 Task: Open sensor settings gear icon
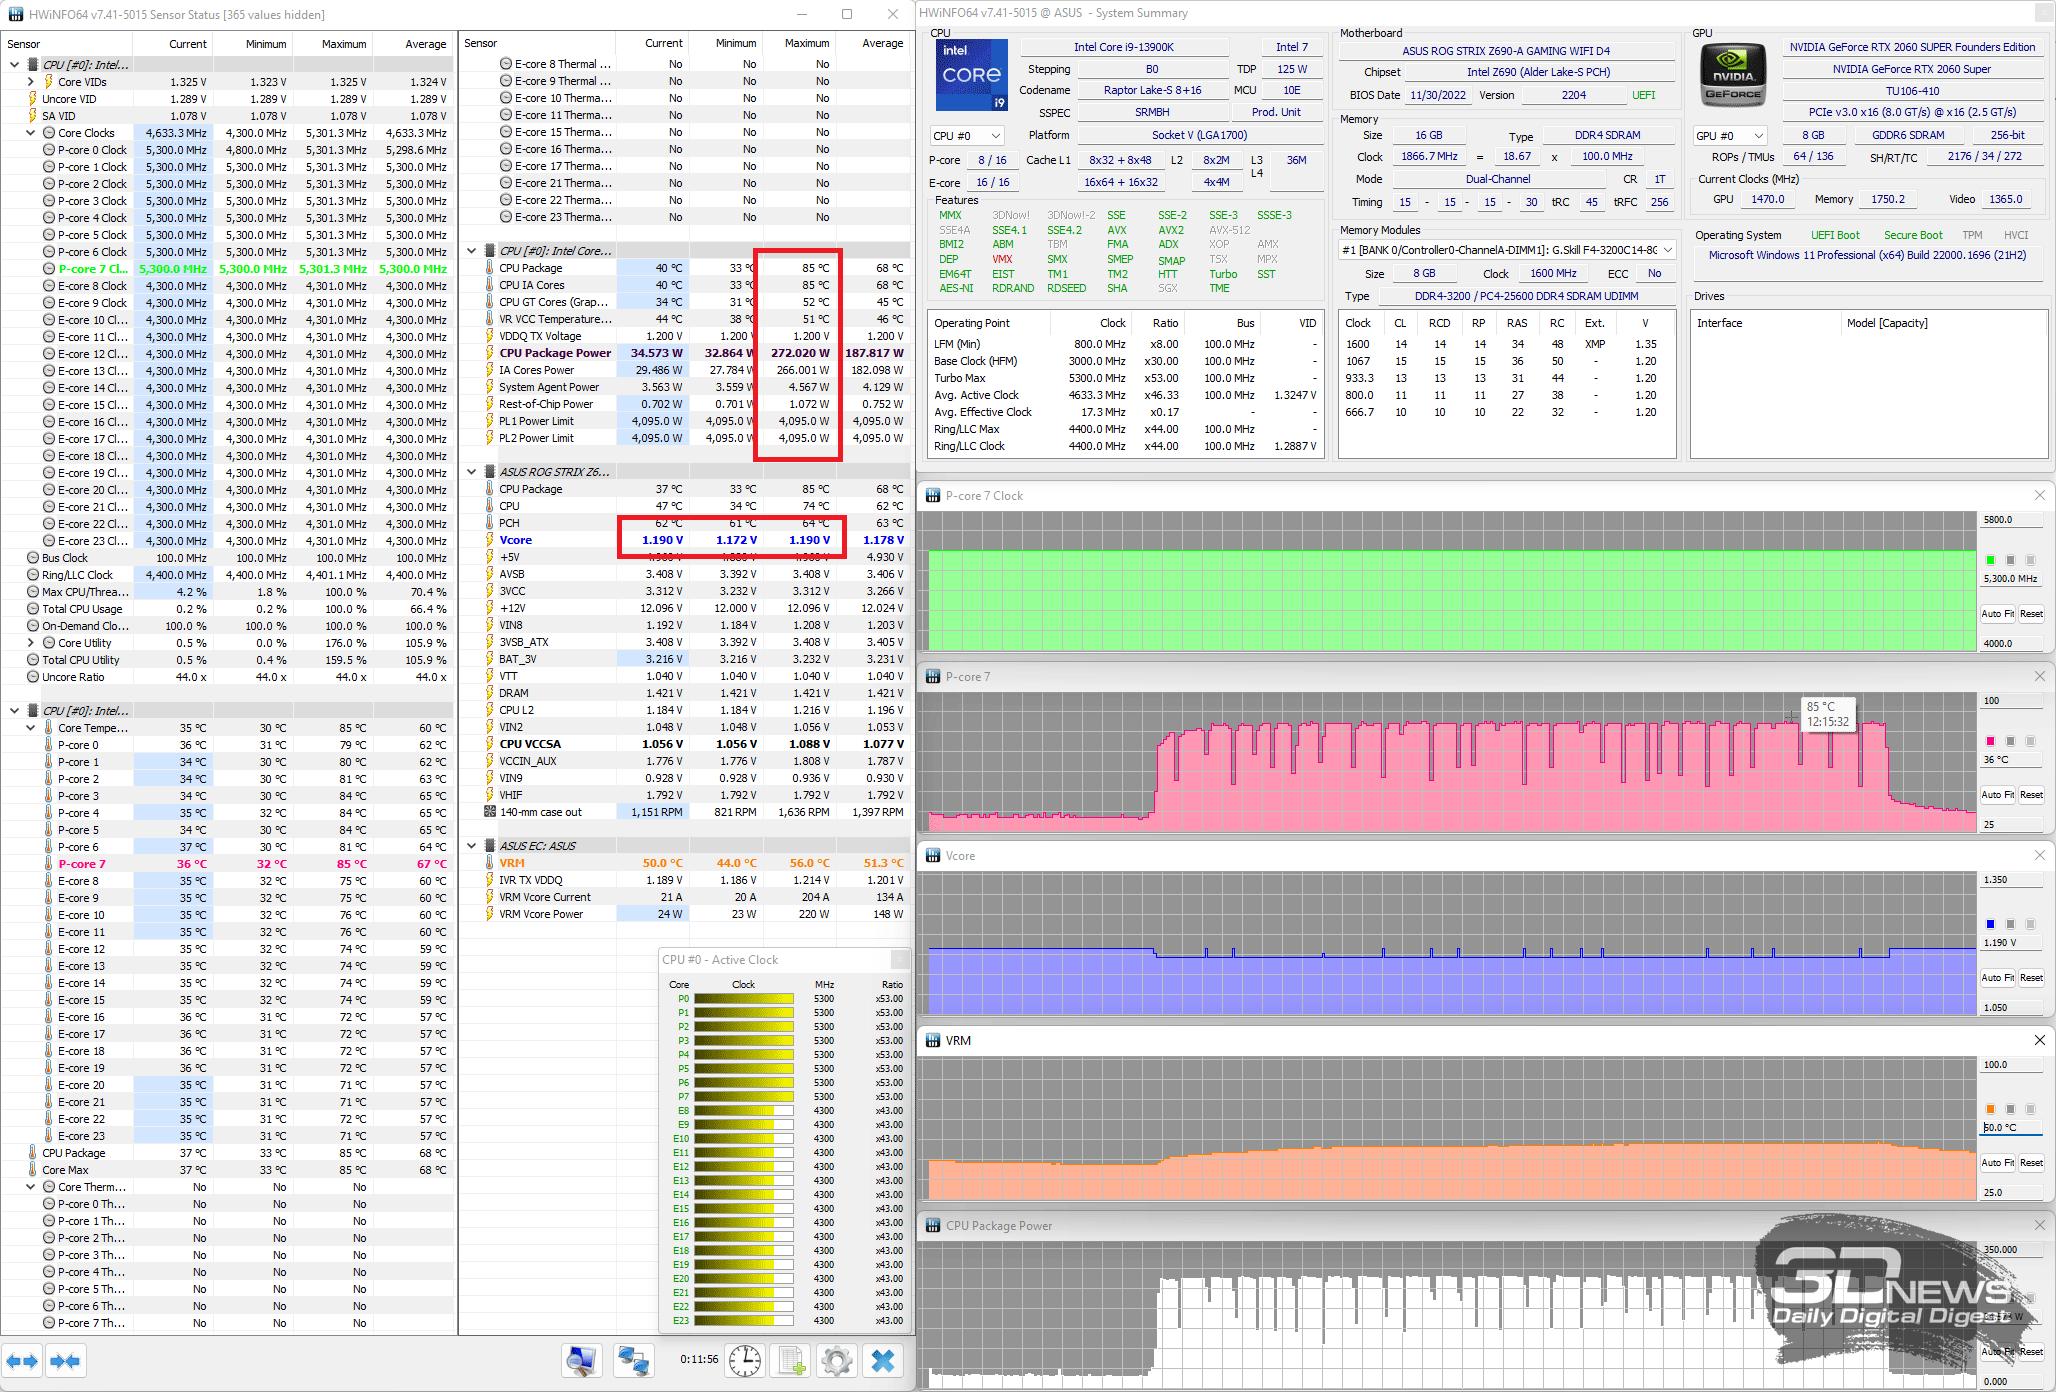[x=837, y=1361]
